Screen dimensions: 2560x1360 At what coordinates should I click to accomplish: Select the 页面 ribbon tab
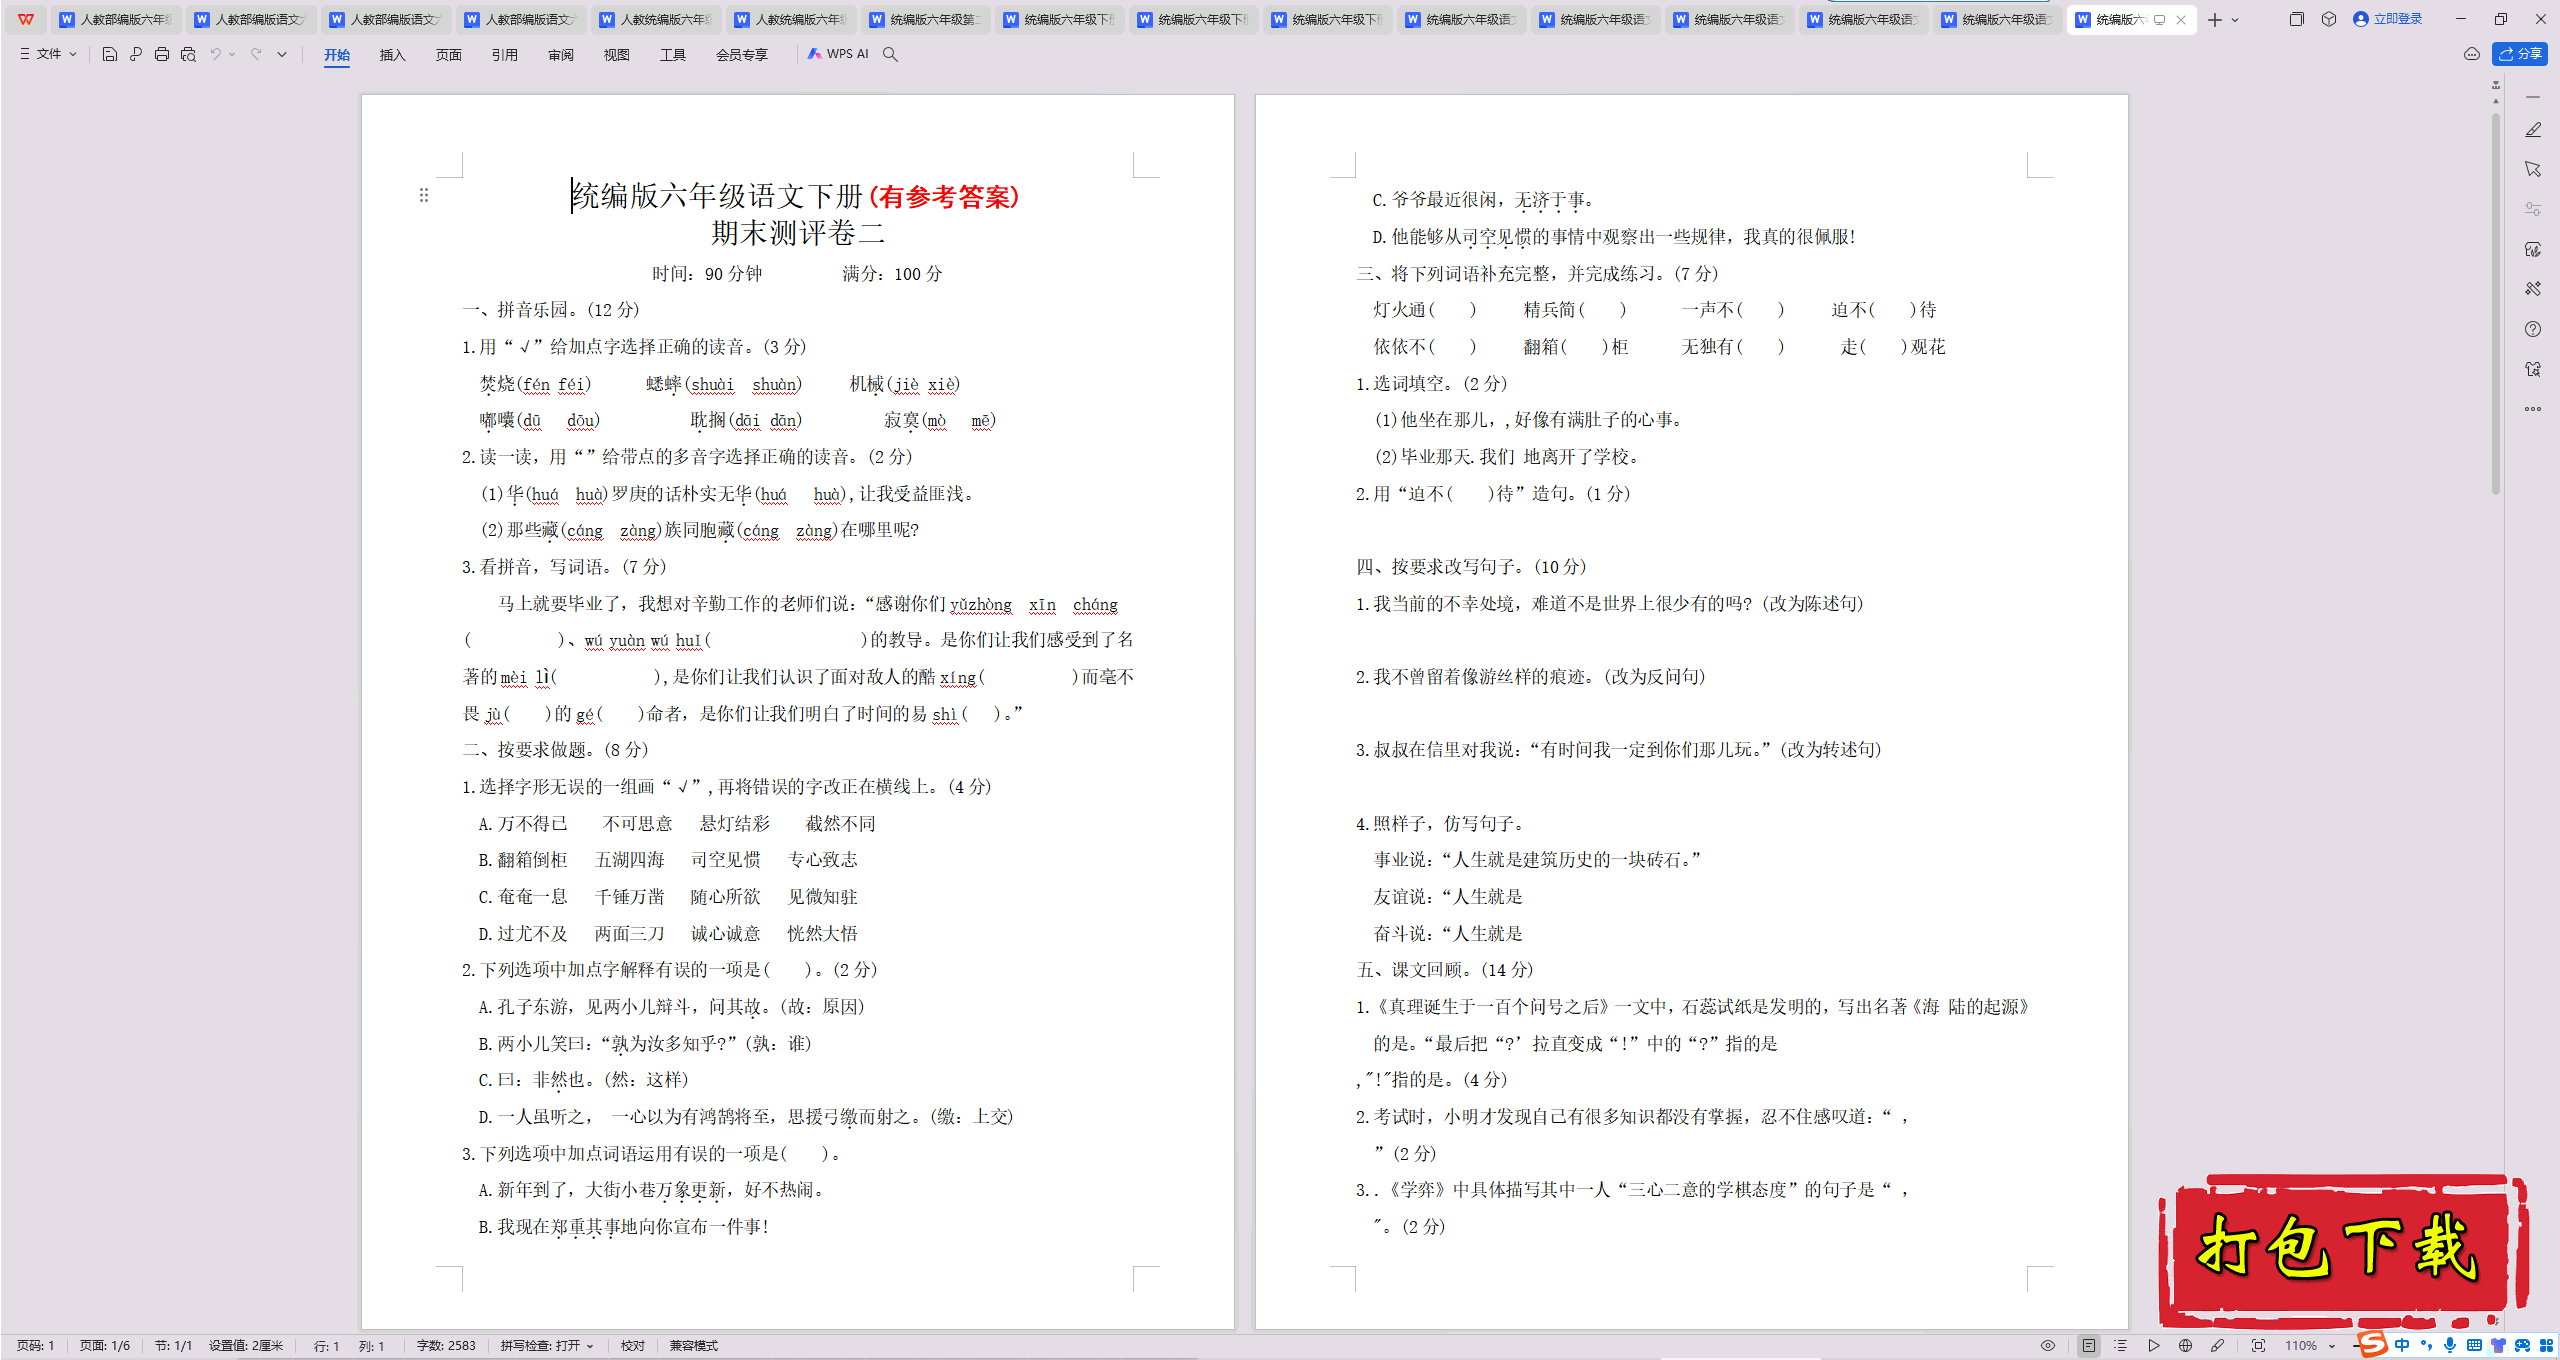coord(449,55)
